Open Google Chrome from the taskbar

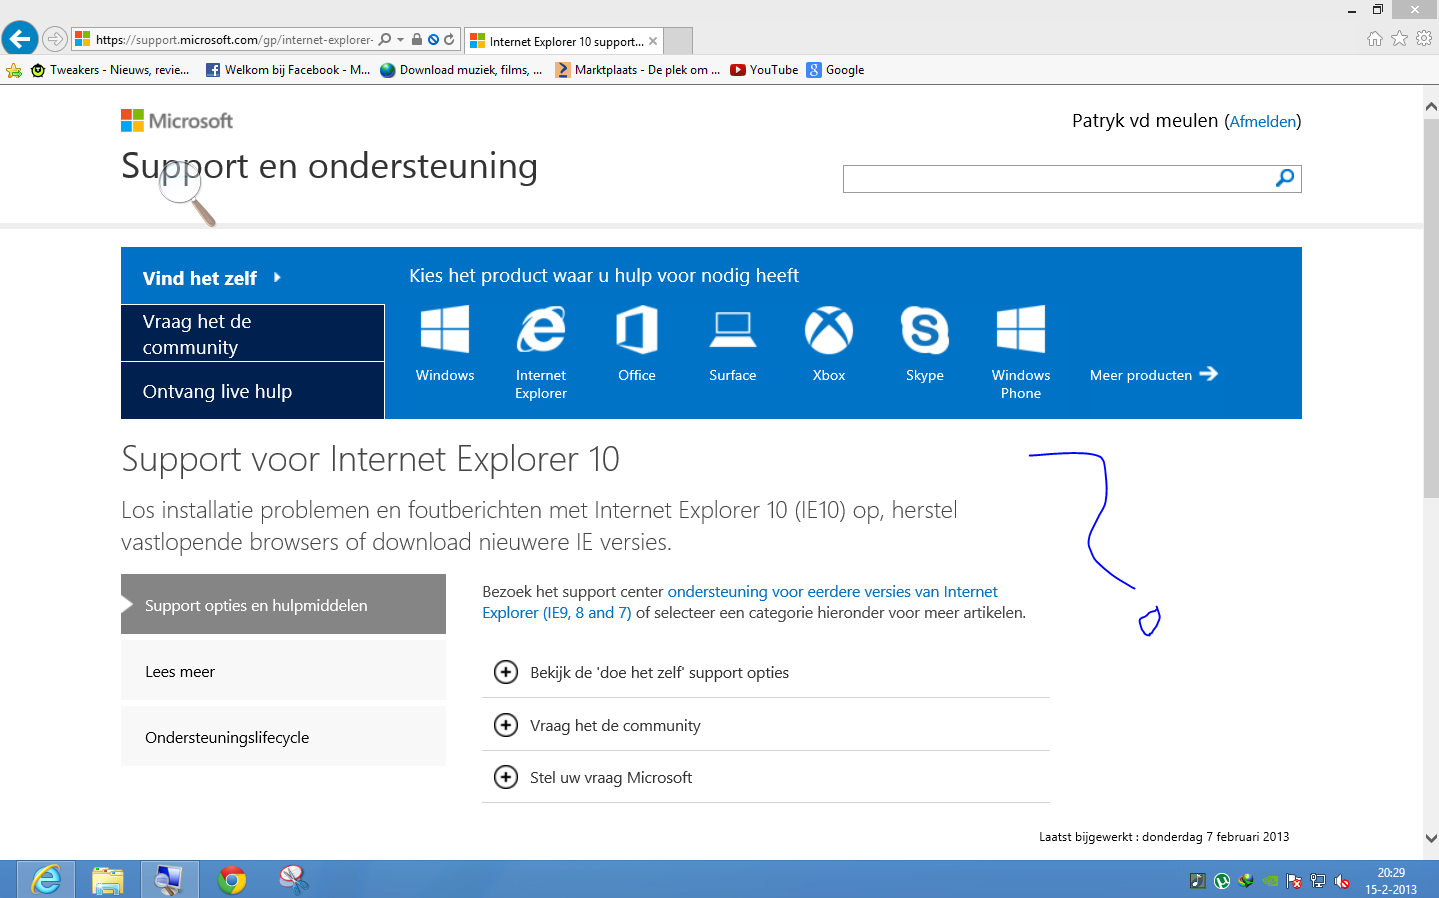(231, 879)
